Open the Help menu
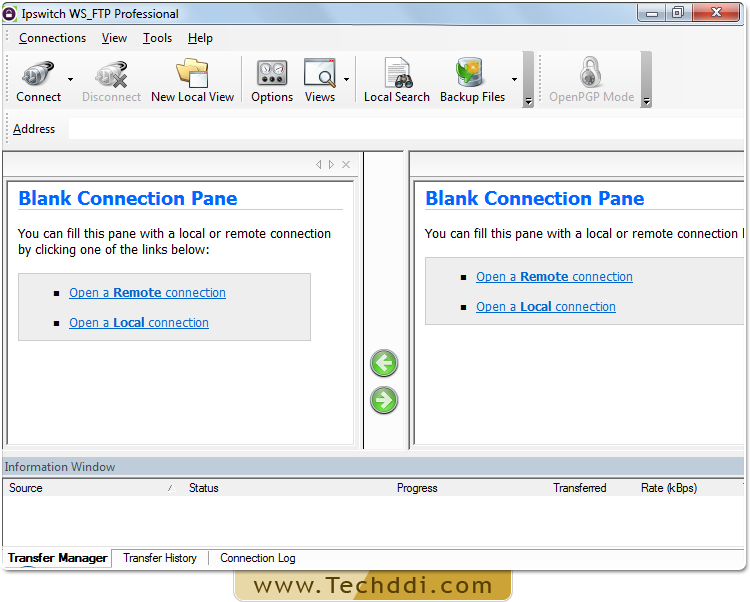This screenshot has height=602, width=750. point(200,38)
